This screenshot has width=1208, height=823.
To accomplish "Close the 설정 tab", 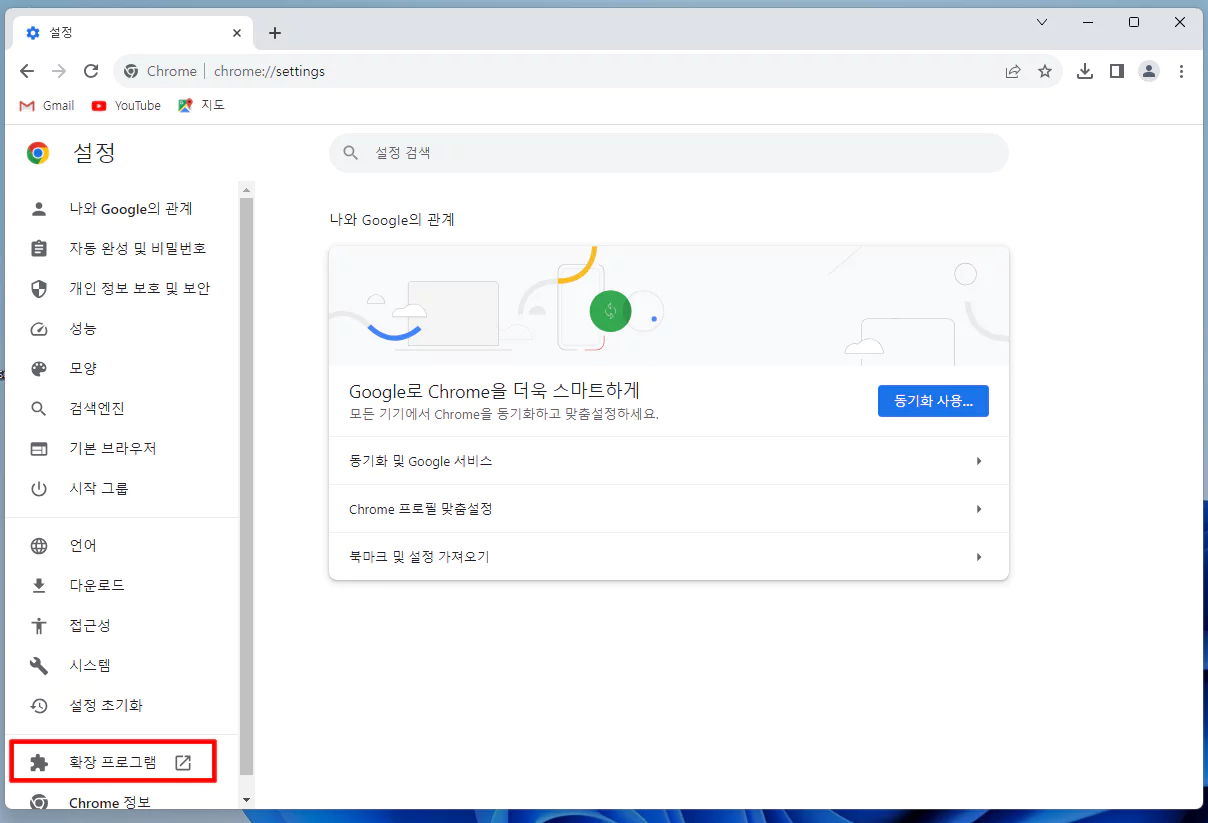I will (237, 33).
